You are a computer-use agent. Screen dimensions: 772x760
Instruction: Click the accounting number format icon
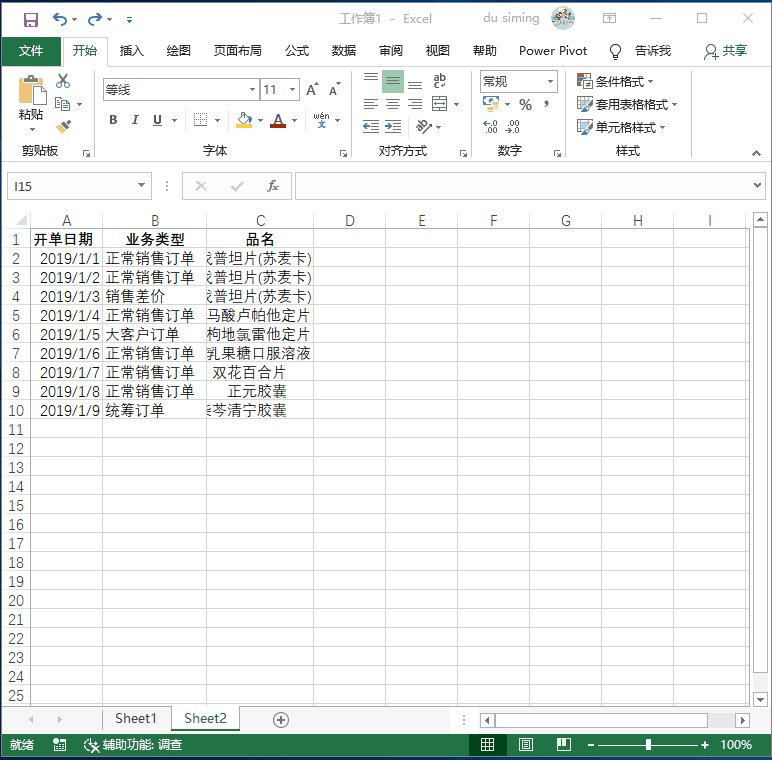(491, 103)
